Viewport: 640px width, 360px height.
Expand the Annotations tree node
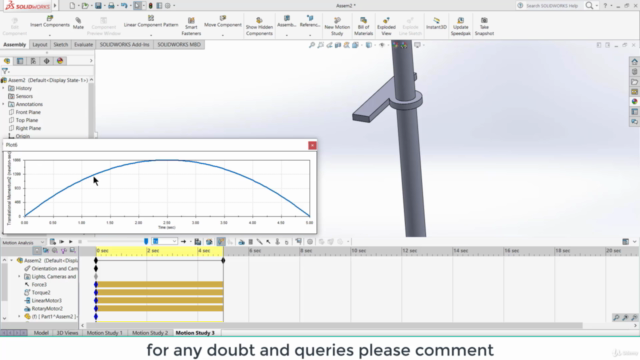point(4,104)
